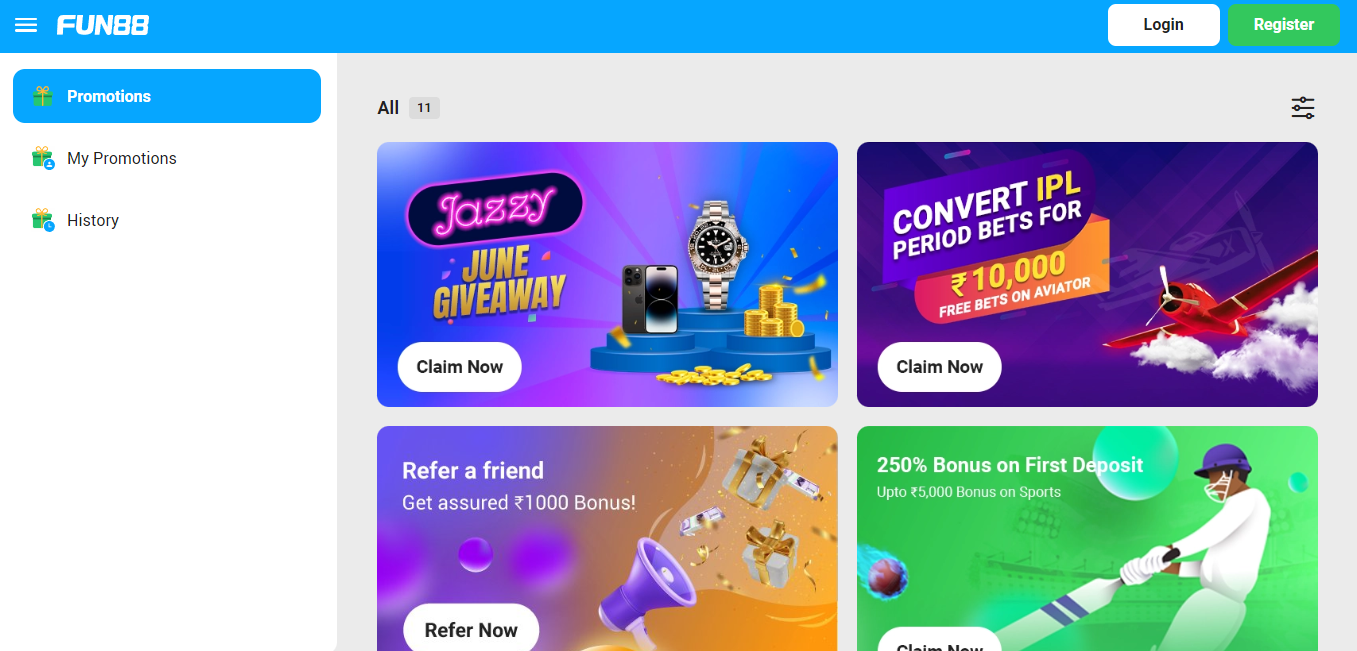Open the red Aviator plane banner

[x=1087, y=274]
